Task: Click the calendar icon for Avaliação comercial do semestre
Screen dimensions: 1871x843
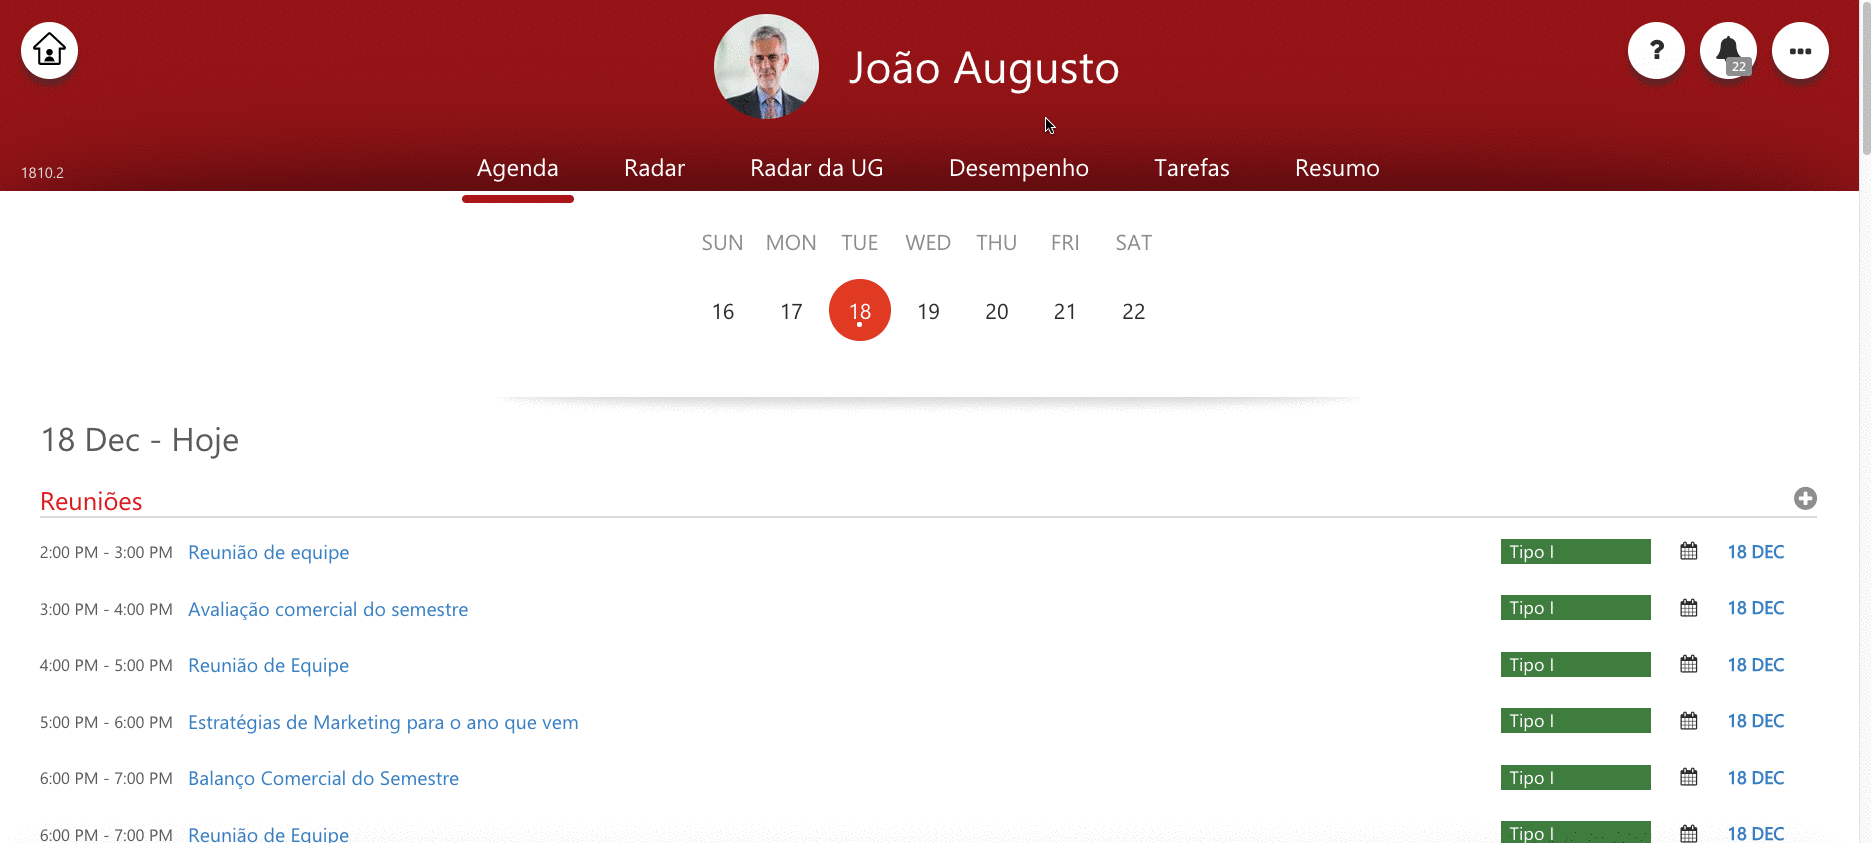Action: click(1689, 608)
